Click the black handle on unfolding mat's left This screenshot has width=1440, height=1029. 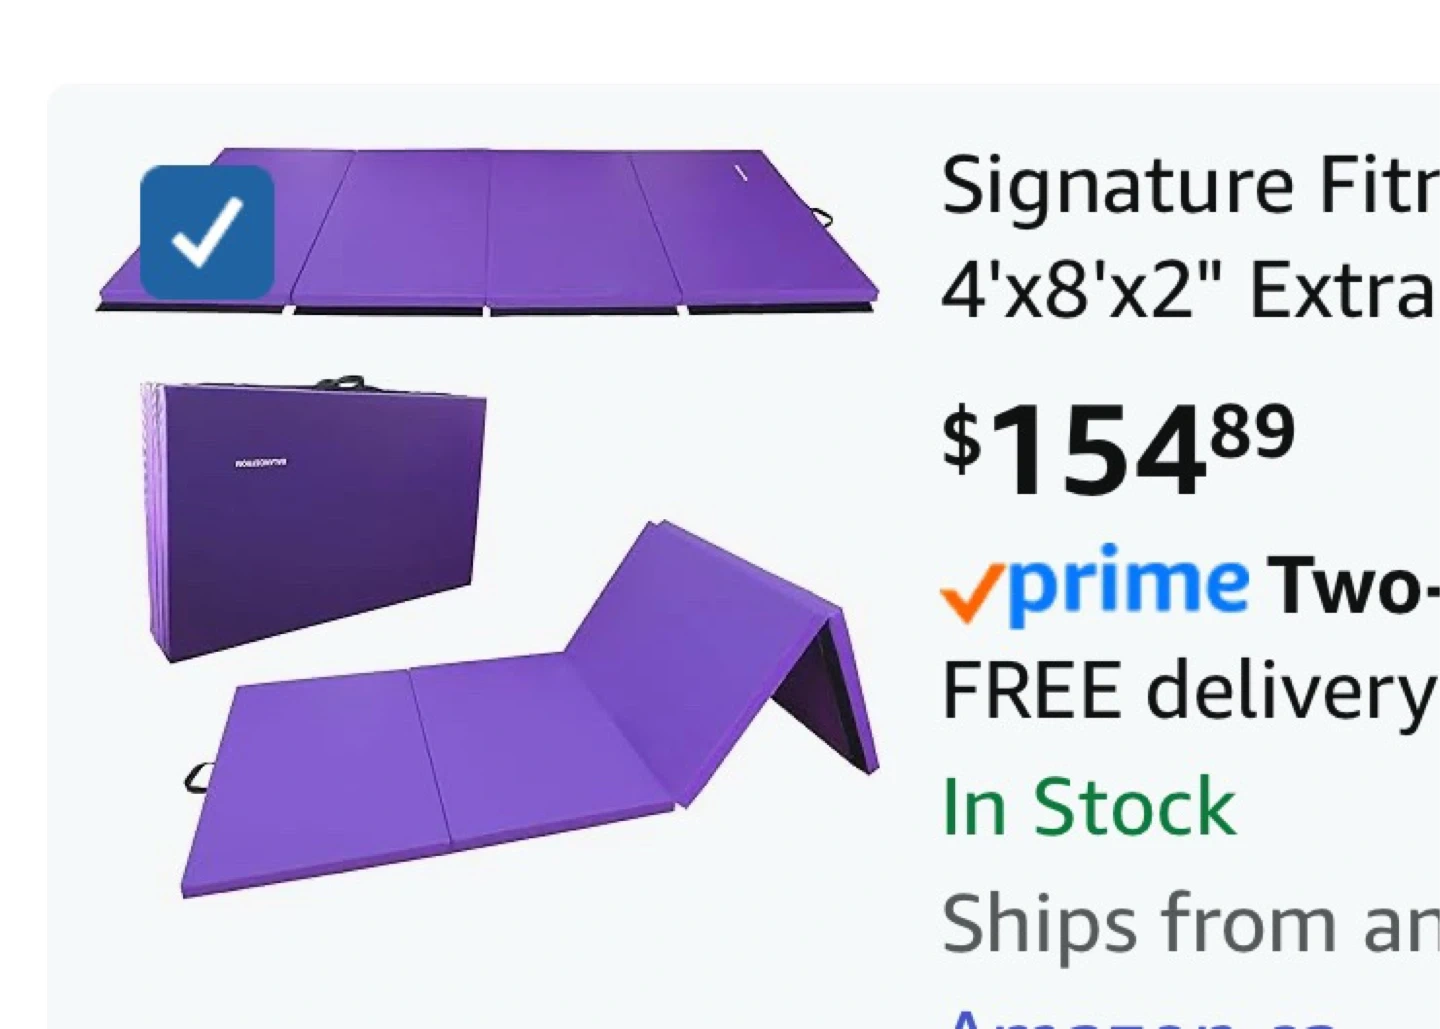pyautogui.click(x=198, y=777)
